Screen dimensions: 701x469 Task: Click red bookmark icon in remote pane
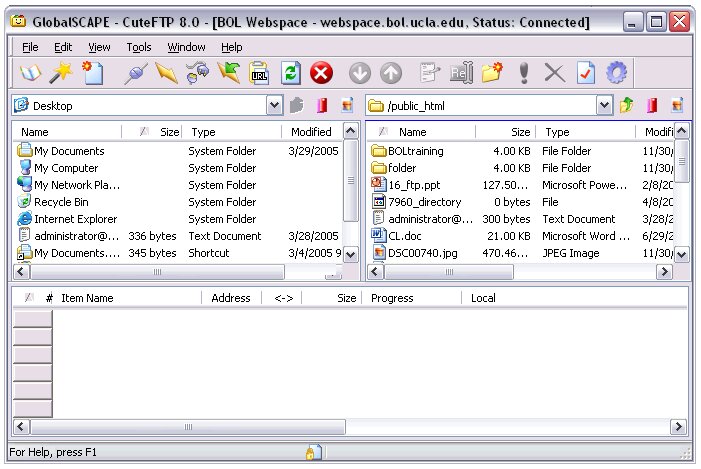[x=652, y=106]
